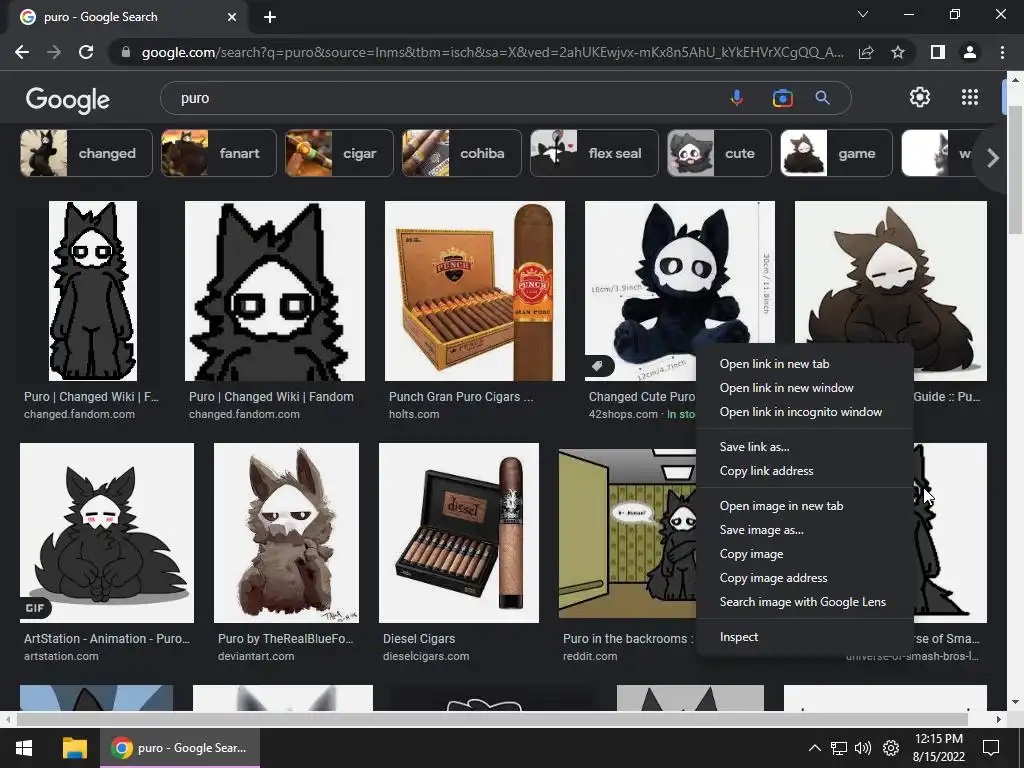Click the settings gear in system tray

pyautogui.click(x=891, y=748)
